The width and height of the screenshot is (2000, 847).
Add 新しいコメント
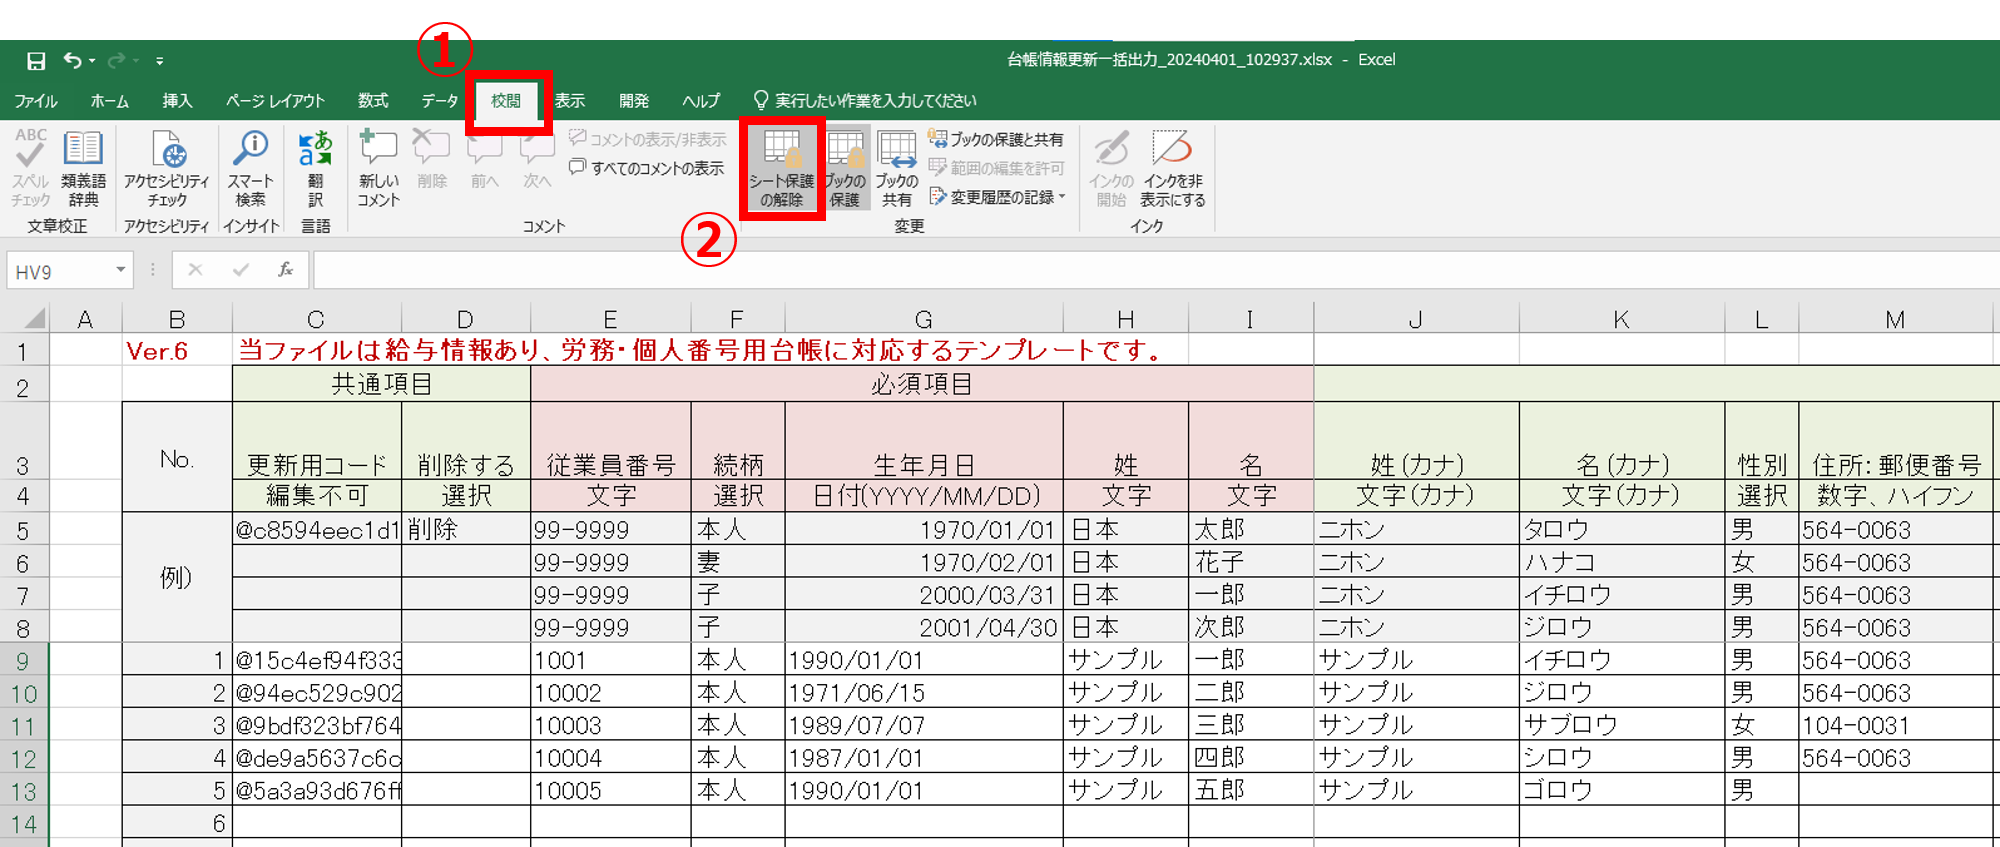click(x=379, y=168)
